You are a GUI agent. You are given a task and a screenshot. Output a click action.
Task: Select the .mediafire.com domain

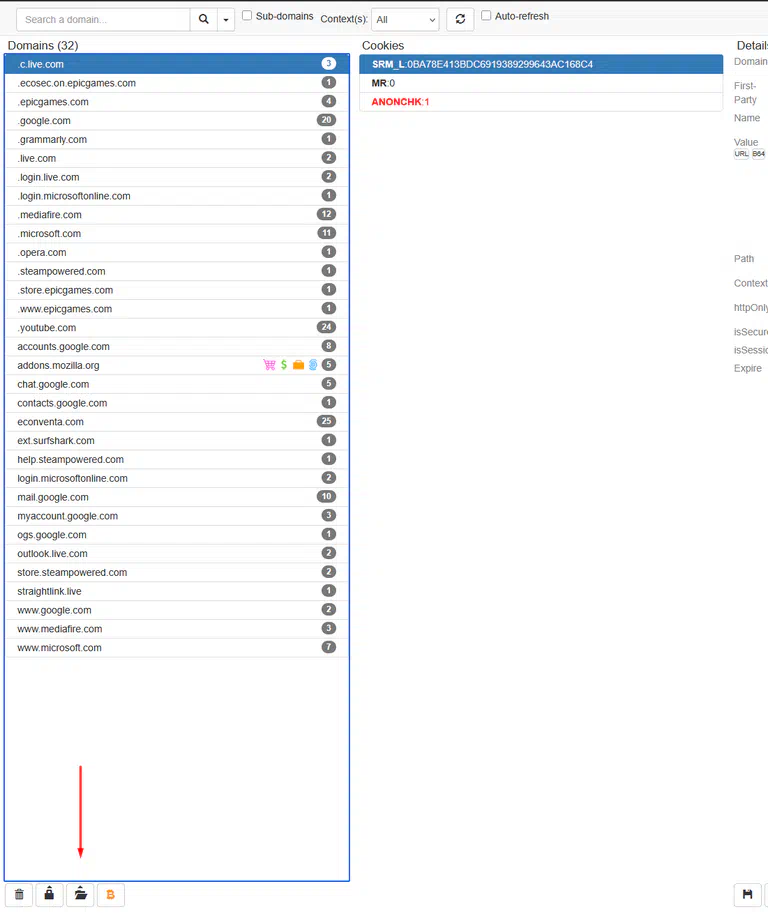point(177,215)
